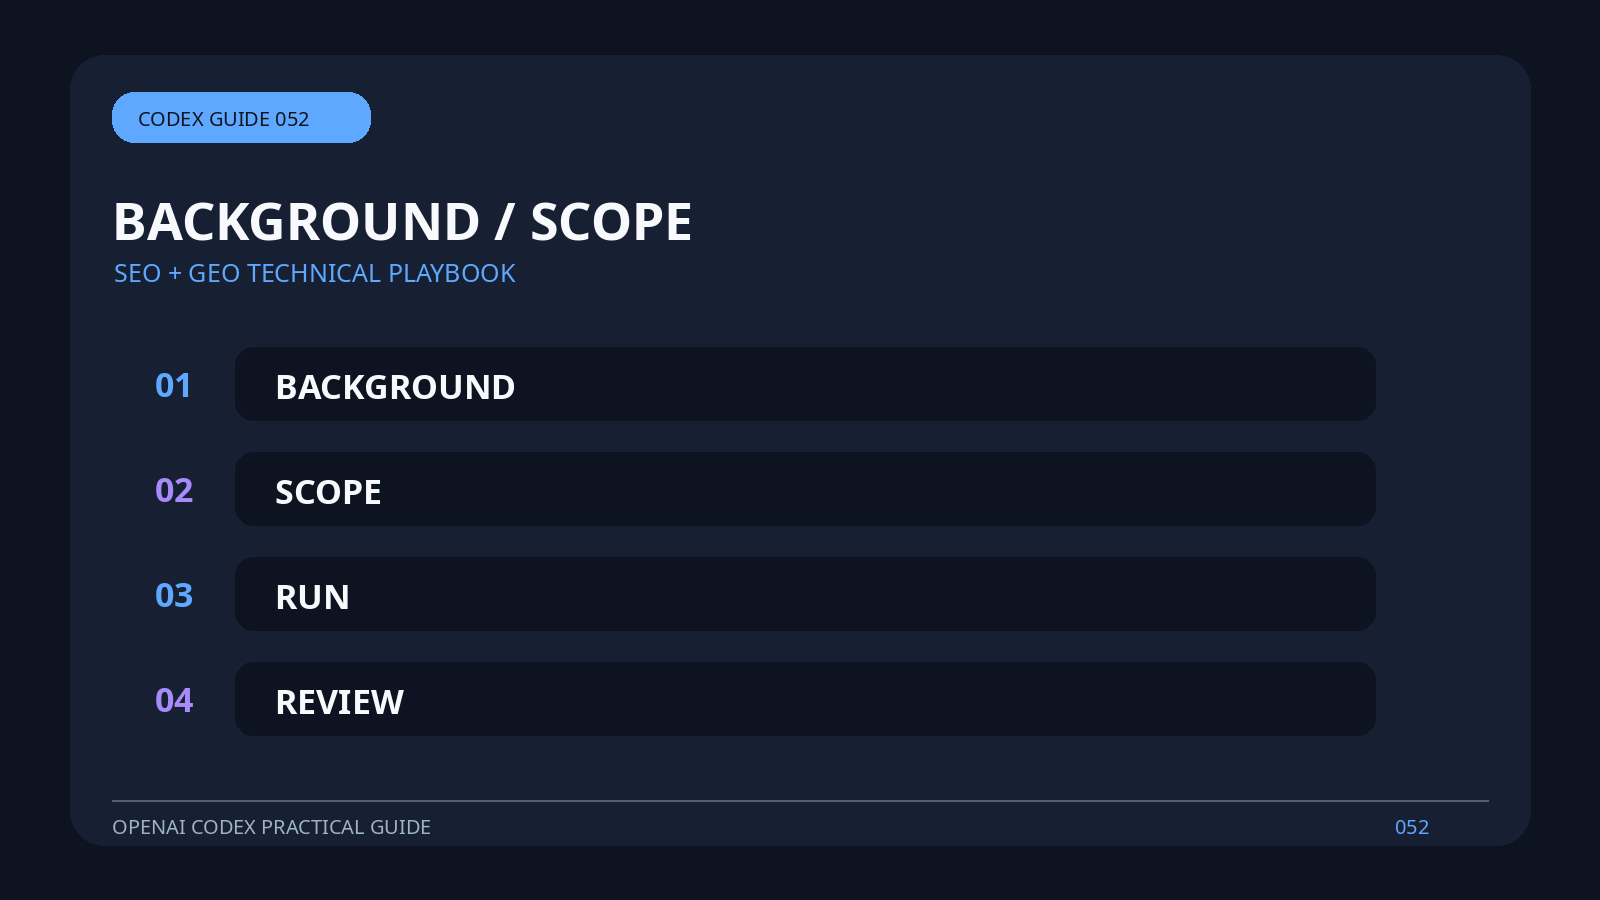Select the RUN agenda row
Screen dimensions: 1600x900
pos(805,594)
